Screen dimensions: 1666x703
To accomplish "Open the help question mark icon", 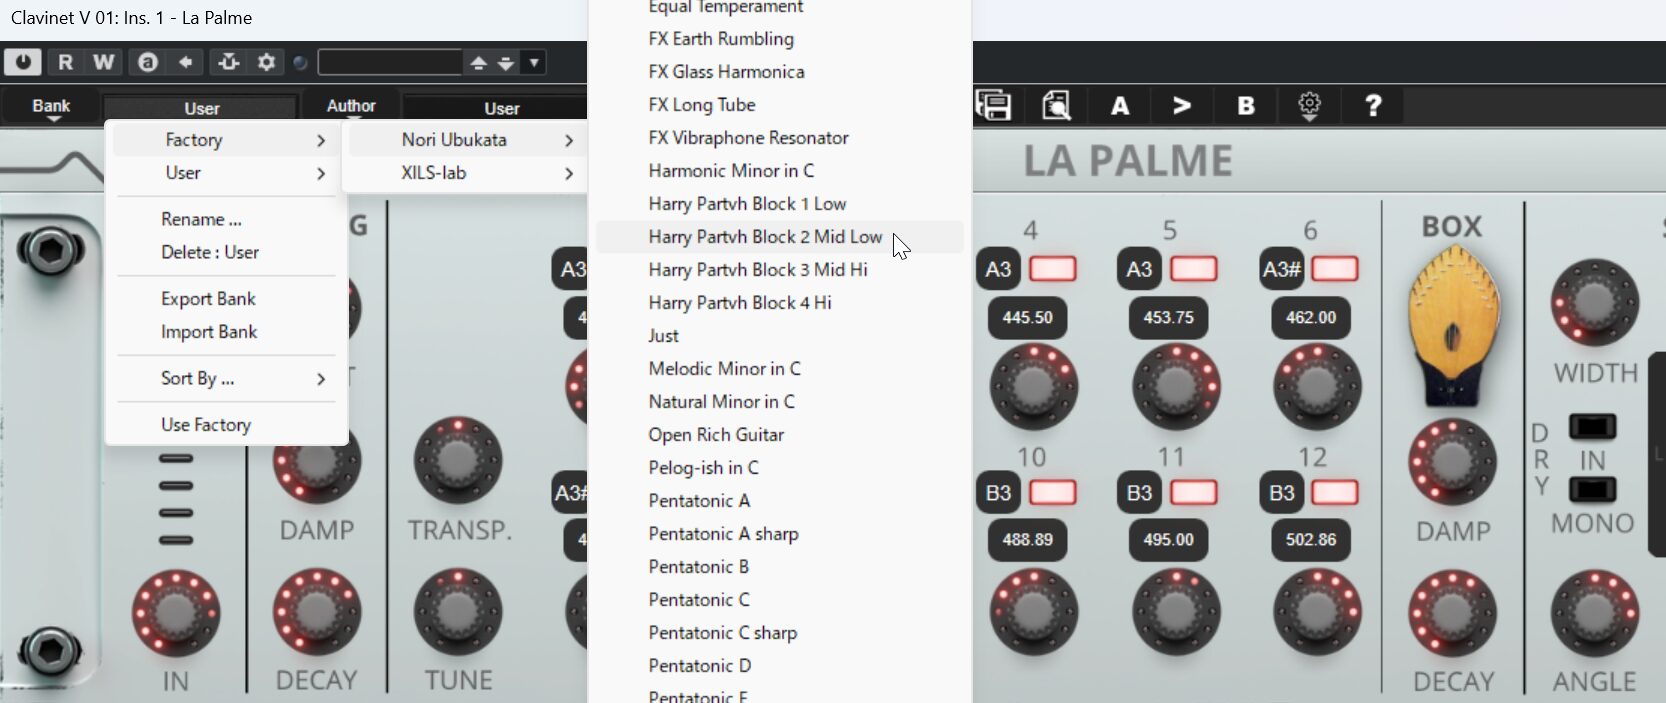I will click(1373, 105).
